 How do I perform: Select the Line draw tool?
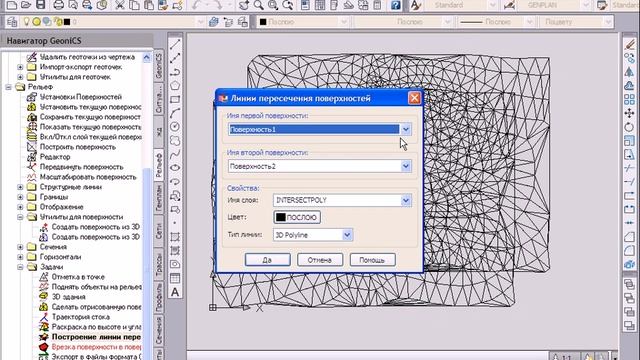tap(175, 44)
